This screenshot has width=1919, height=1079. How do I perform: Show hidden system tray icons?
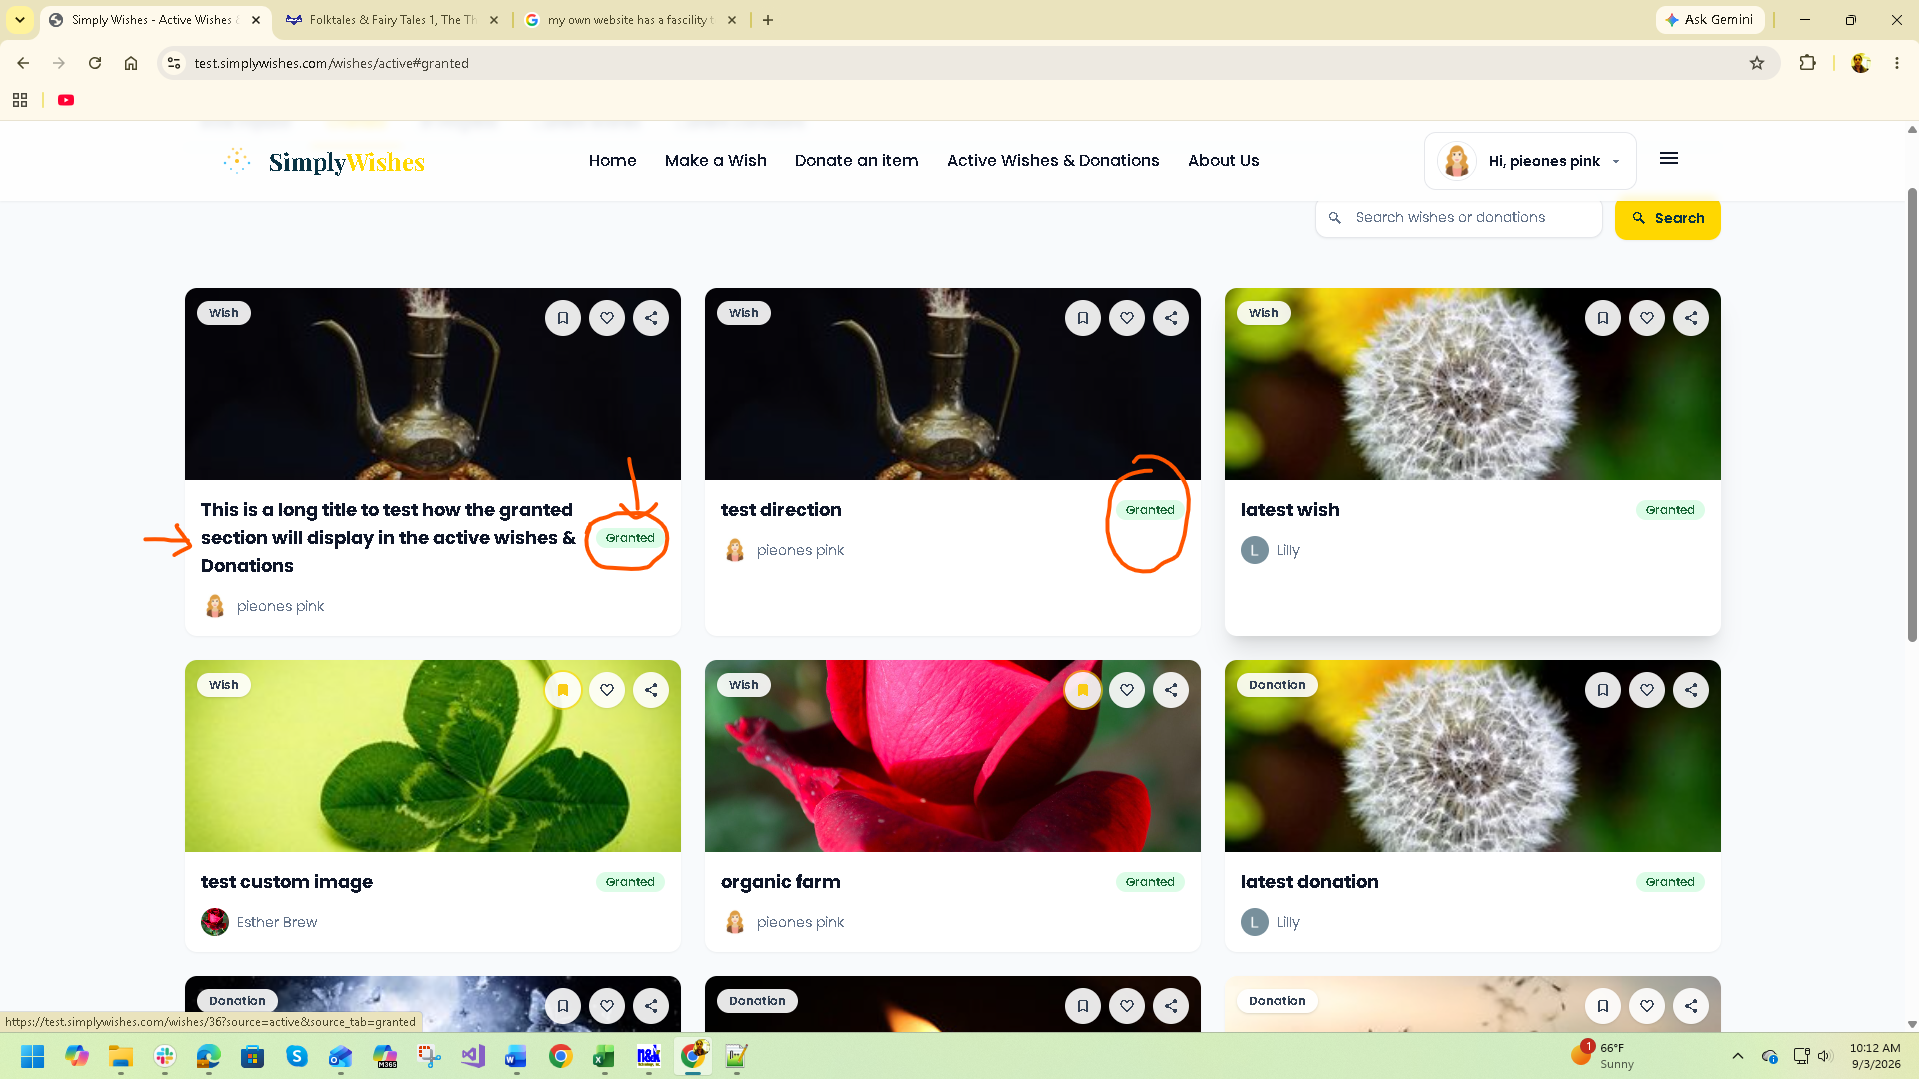tap(1738, 1056)
